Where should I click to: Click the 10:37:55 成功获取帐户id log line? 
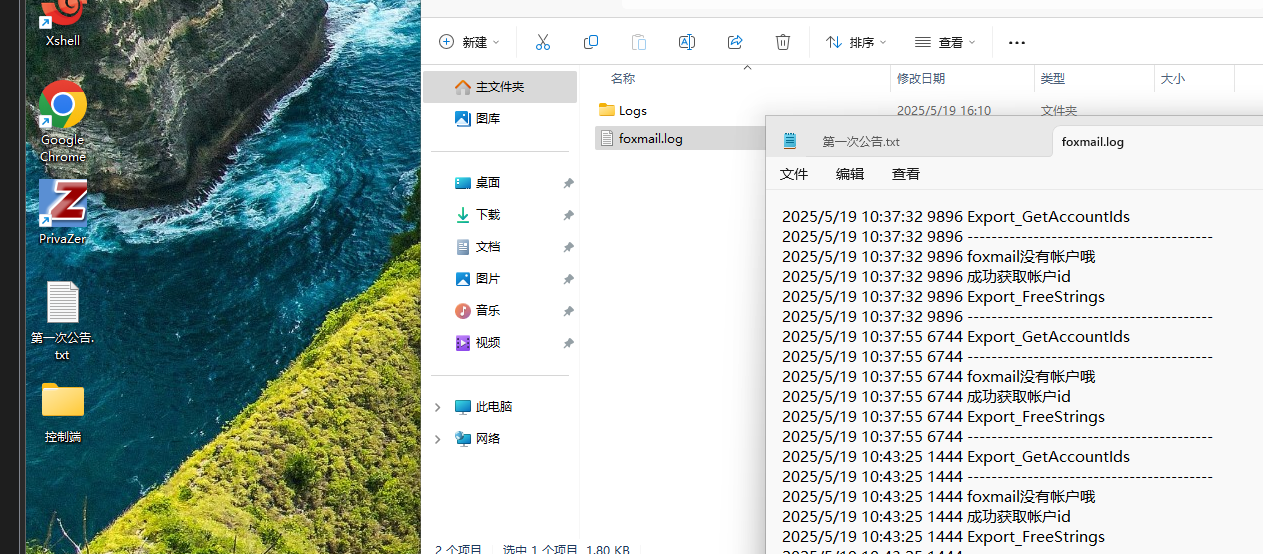926,397
